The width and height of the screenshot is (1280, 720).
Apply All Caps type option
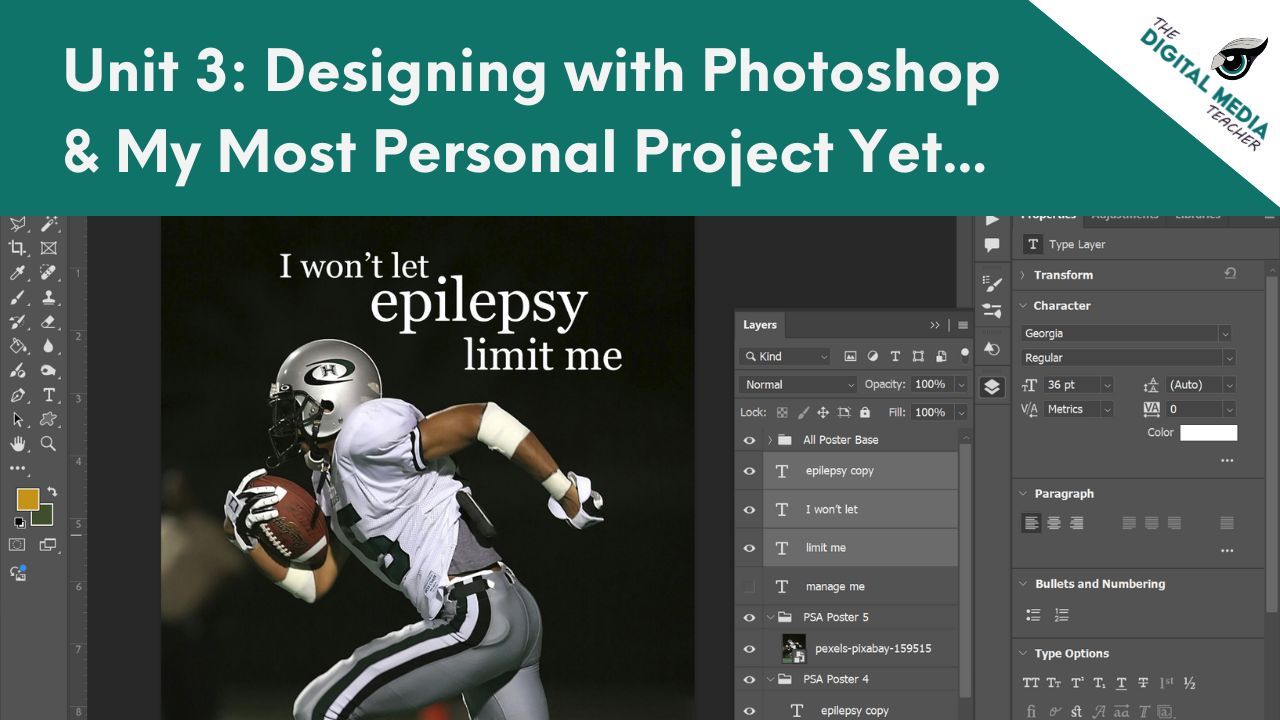[1031, 684]
